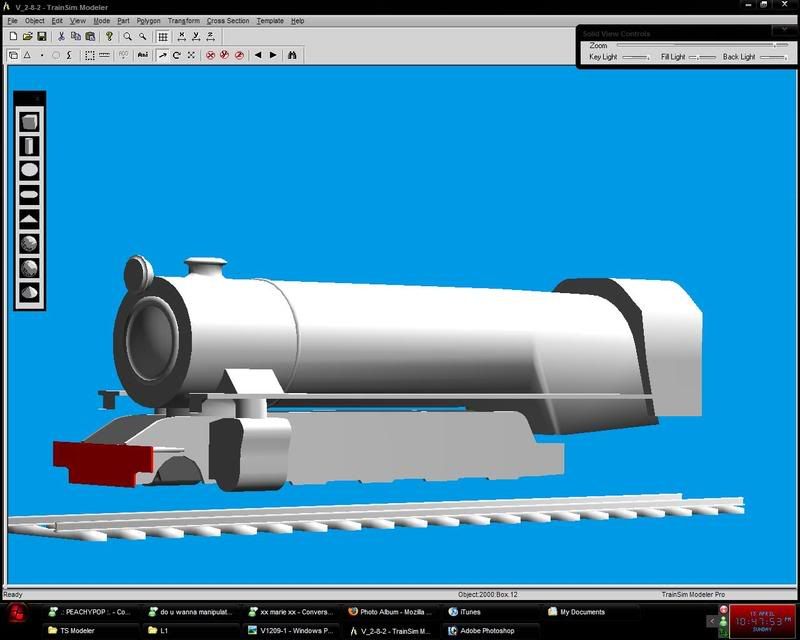Switch to Adobe Photoshop in the taskbar

(487, 631)
